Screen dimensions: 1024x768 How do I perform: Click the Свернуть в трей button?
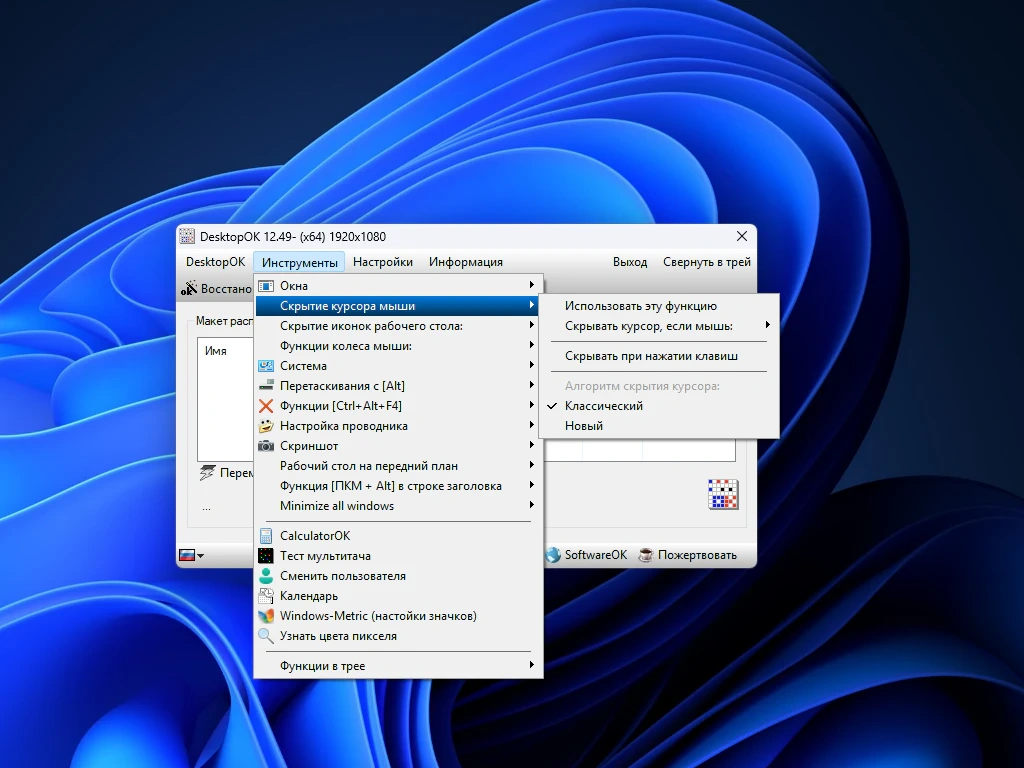pyautogui.click(x=706, y=262)
